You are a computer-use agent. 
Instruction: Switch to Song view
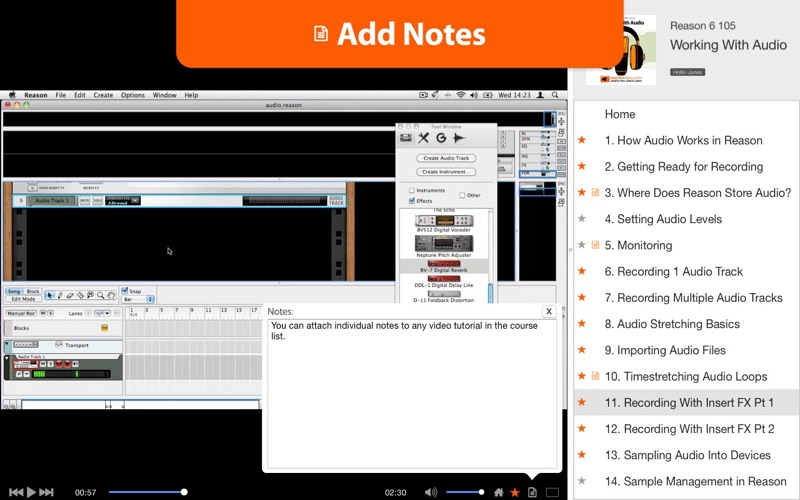[14, 291]
